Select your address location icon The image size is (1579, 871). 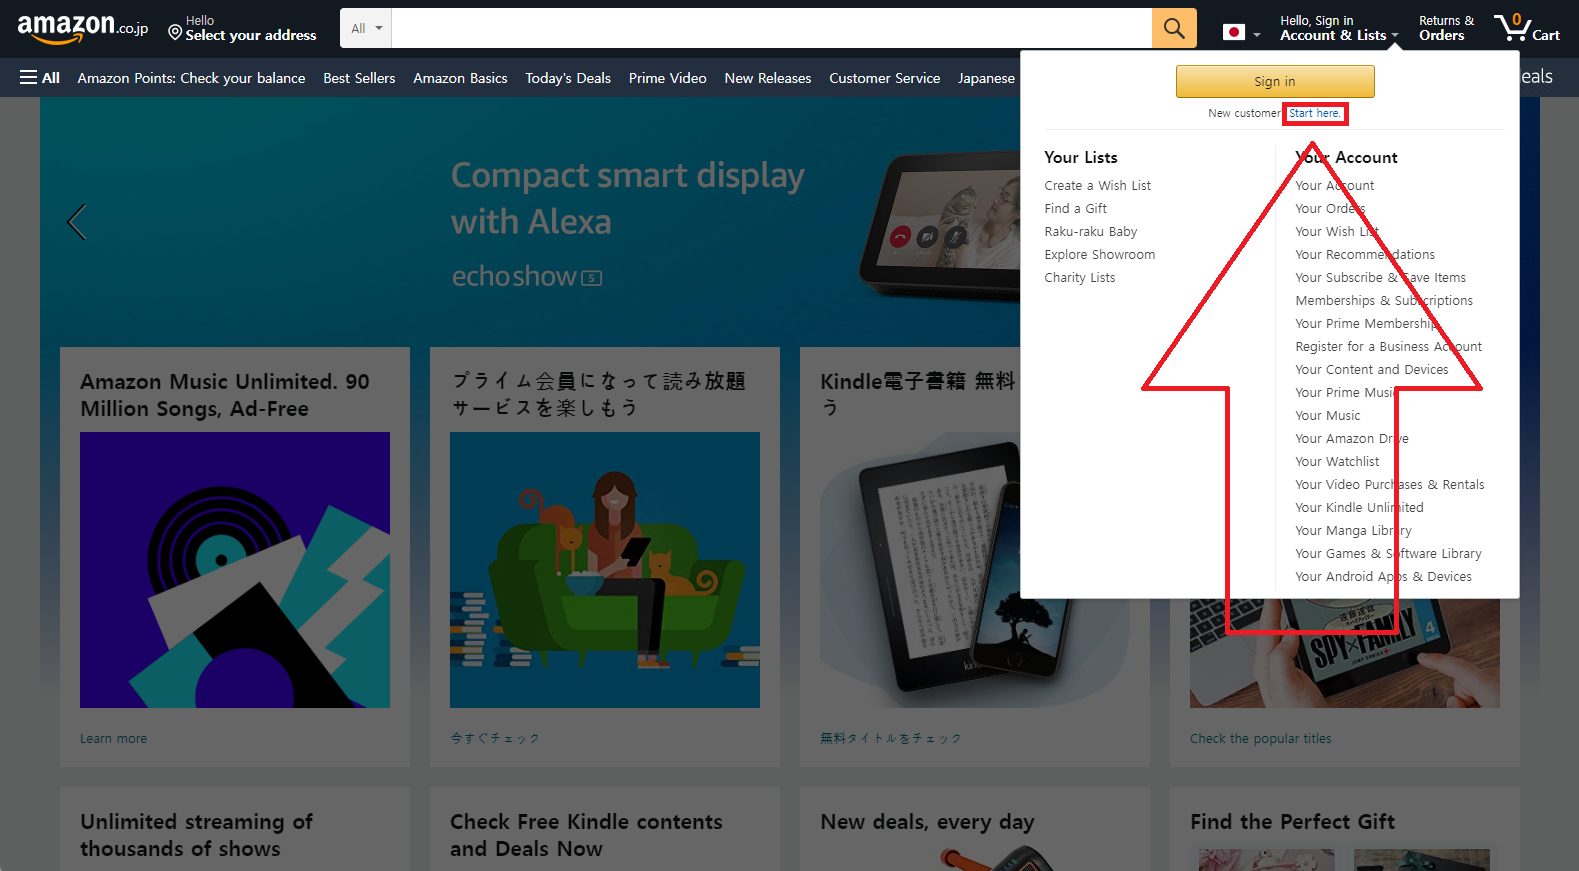(x=175, y=33)
